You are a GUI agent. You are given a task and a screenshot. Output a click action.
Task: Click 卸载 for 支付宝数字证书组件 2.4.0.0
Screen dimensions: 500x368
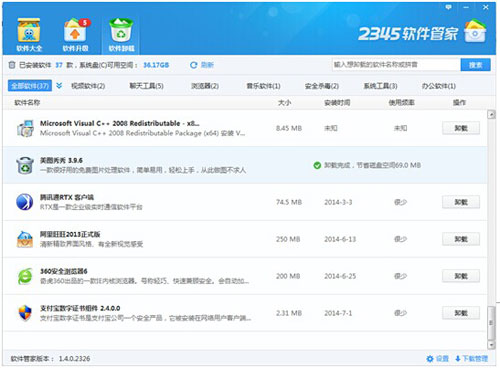[461, 313]
